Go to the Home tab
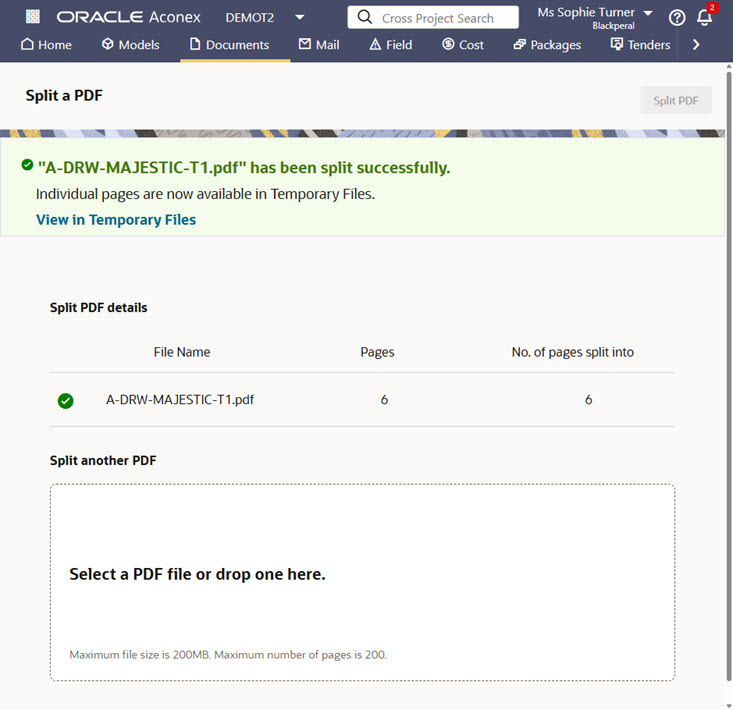 [46, 45]
